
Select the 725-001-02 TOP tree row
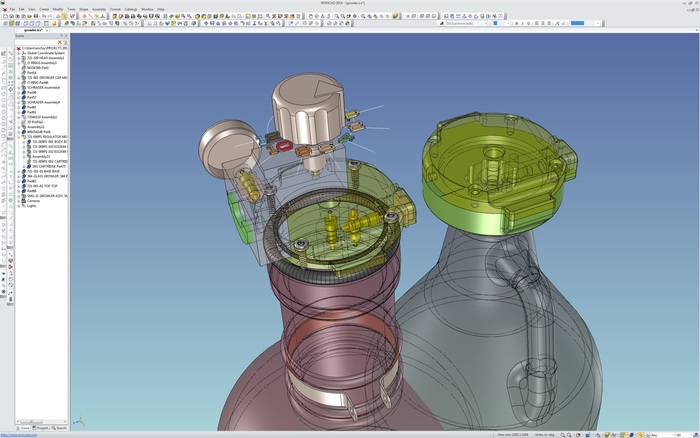pos(39,186)
